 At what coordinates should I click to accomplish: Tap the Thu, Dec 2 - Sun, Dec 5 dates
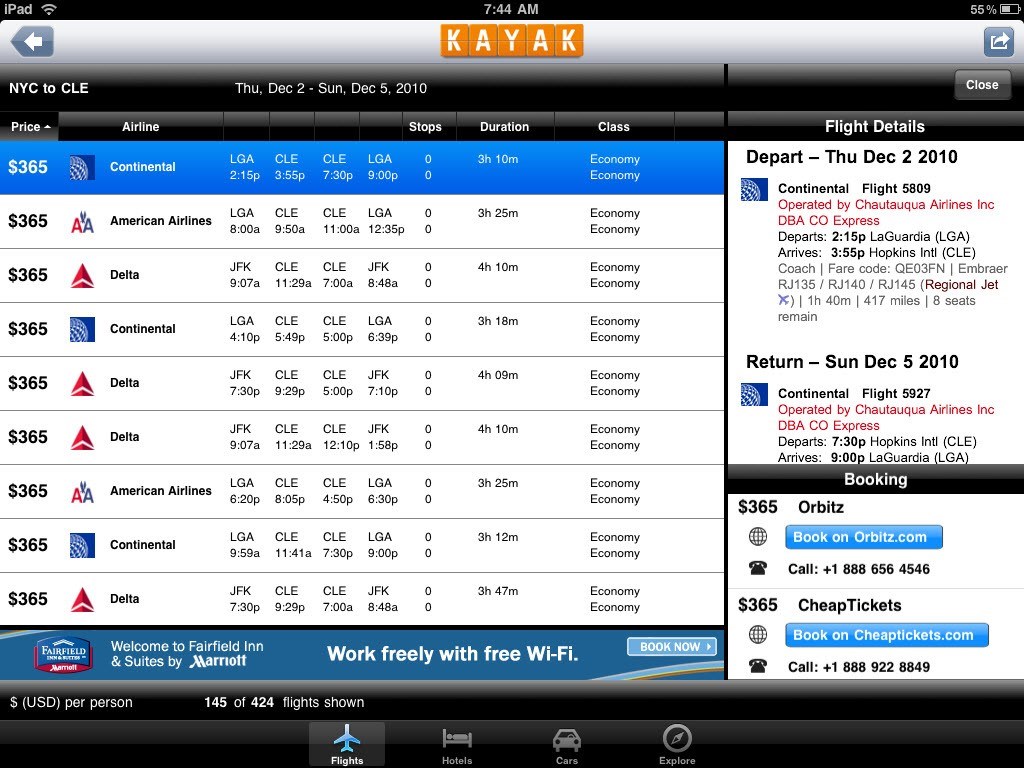[330, 88]
